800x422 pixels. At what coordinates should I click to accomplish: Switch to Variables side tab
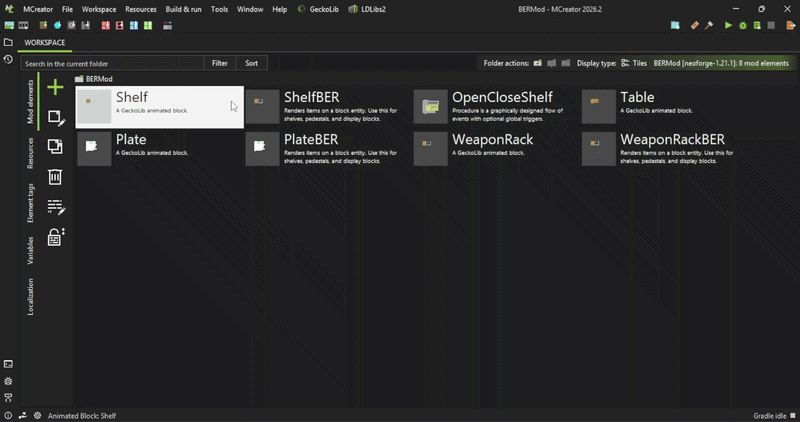click(x=31, y=250)
